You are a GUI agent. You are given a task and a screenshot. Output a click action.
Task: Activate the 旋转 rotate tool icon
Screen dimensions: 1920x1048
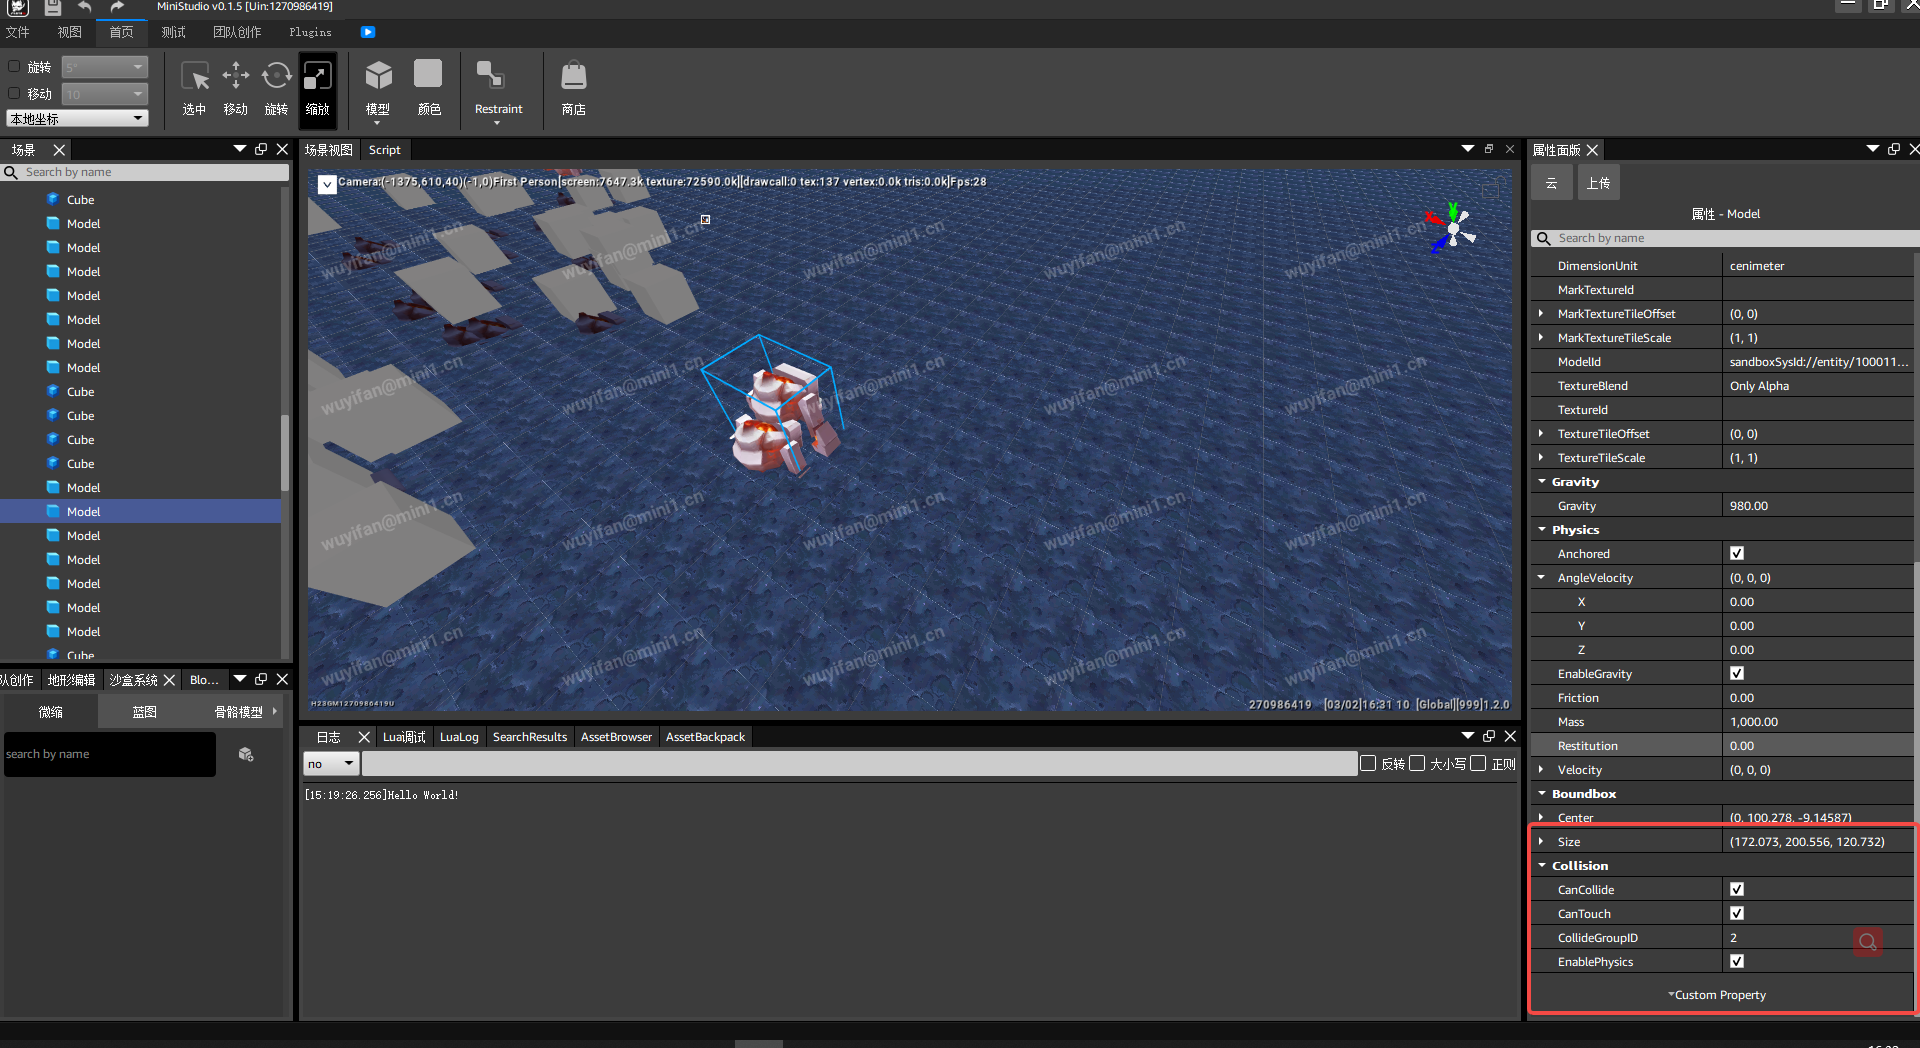click(276, 76)
